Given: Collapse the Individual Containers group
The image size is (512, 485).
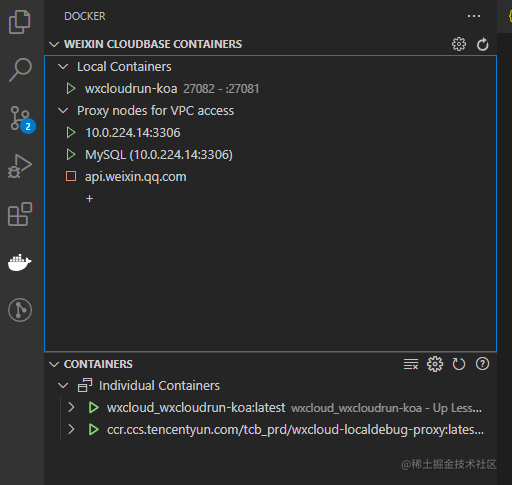Looking at the screenshot, I should 63,386.
